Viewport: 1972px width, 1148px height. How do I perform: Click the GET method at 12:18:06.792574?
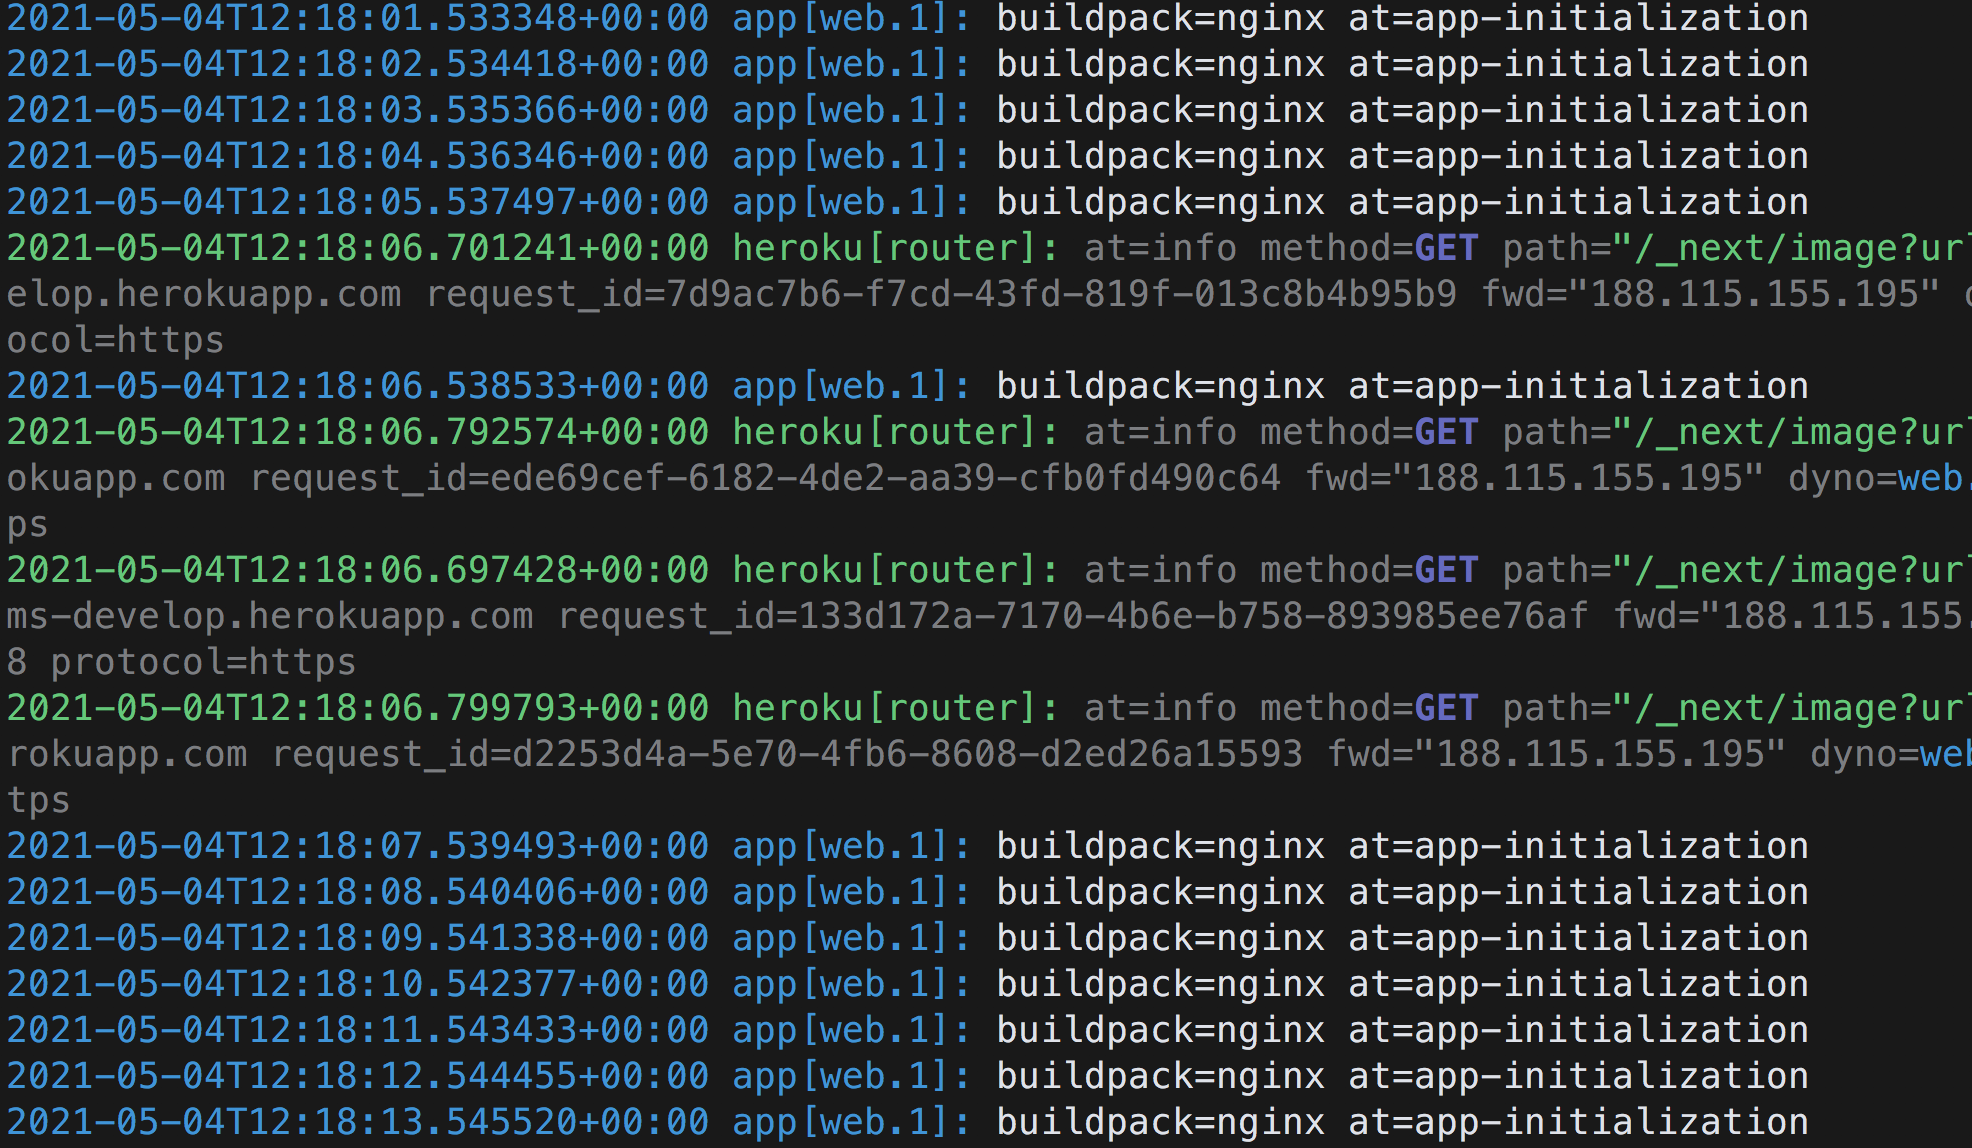coord(1445,432)
